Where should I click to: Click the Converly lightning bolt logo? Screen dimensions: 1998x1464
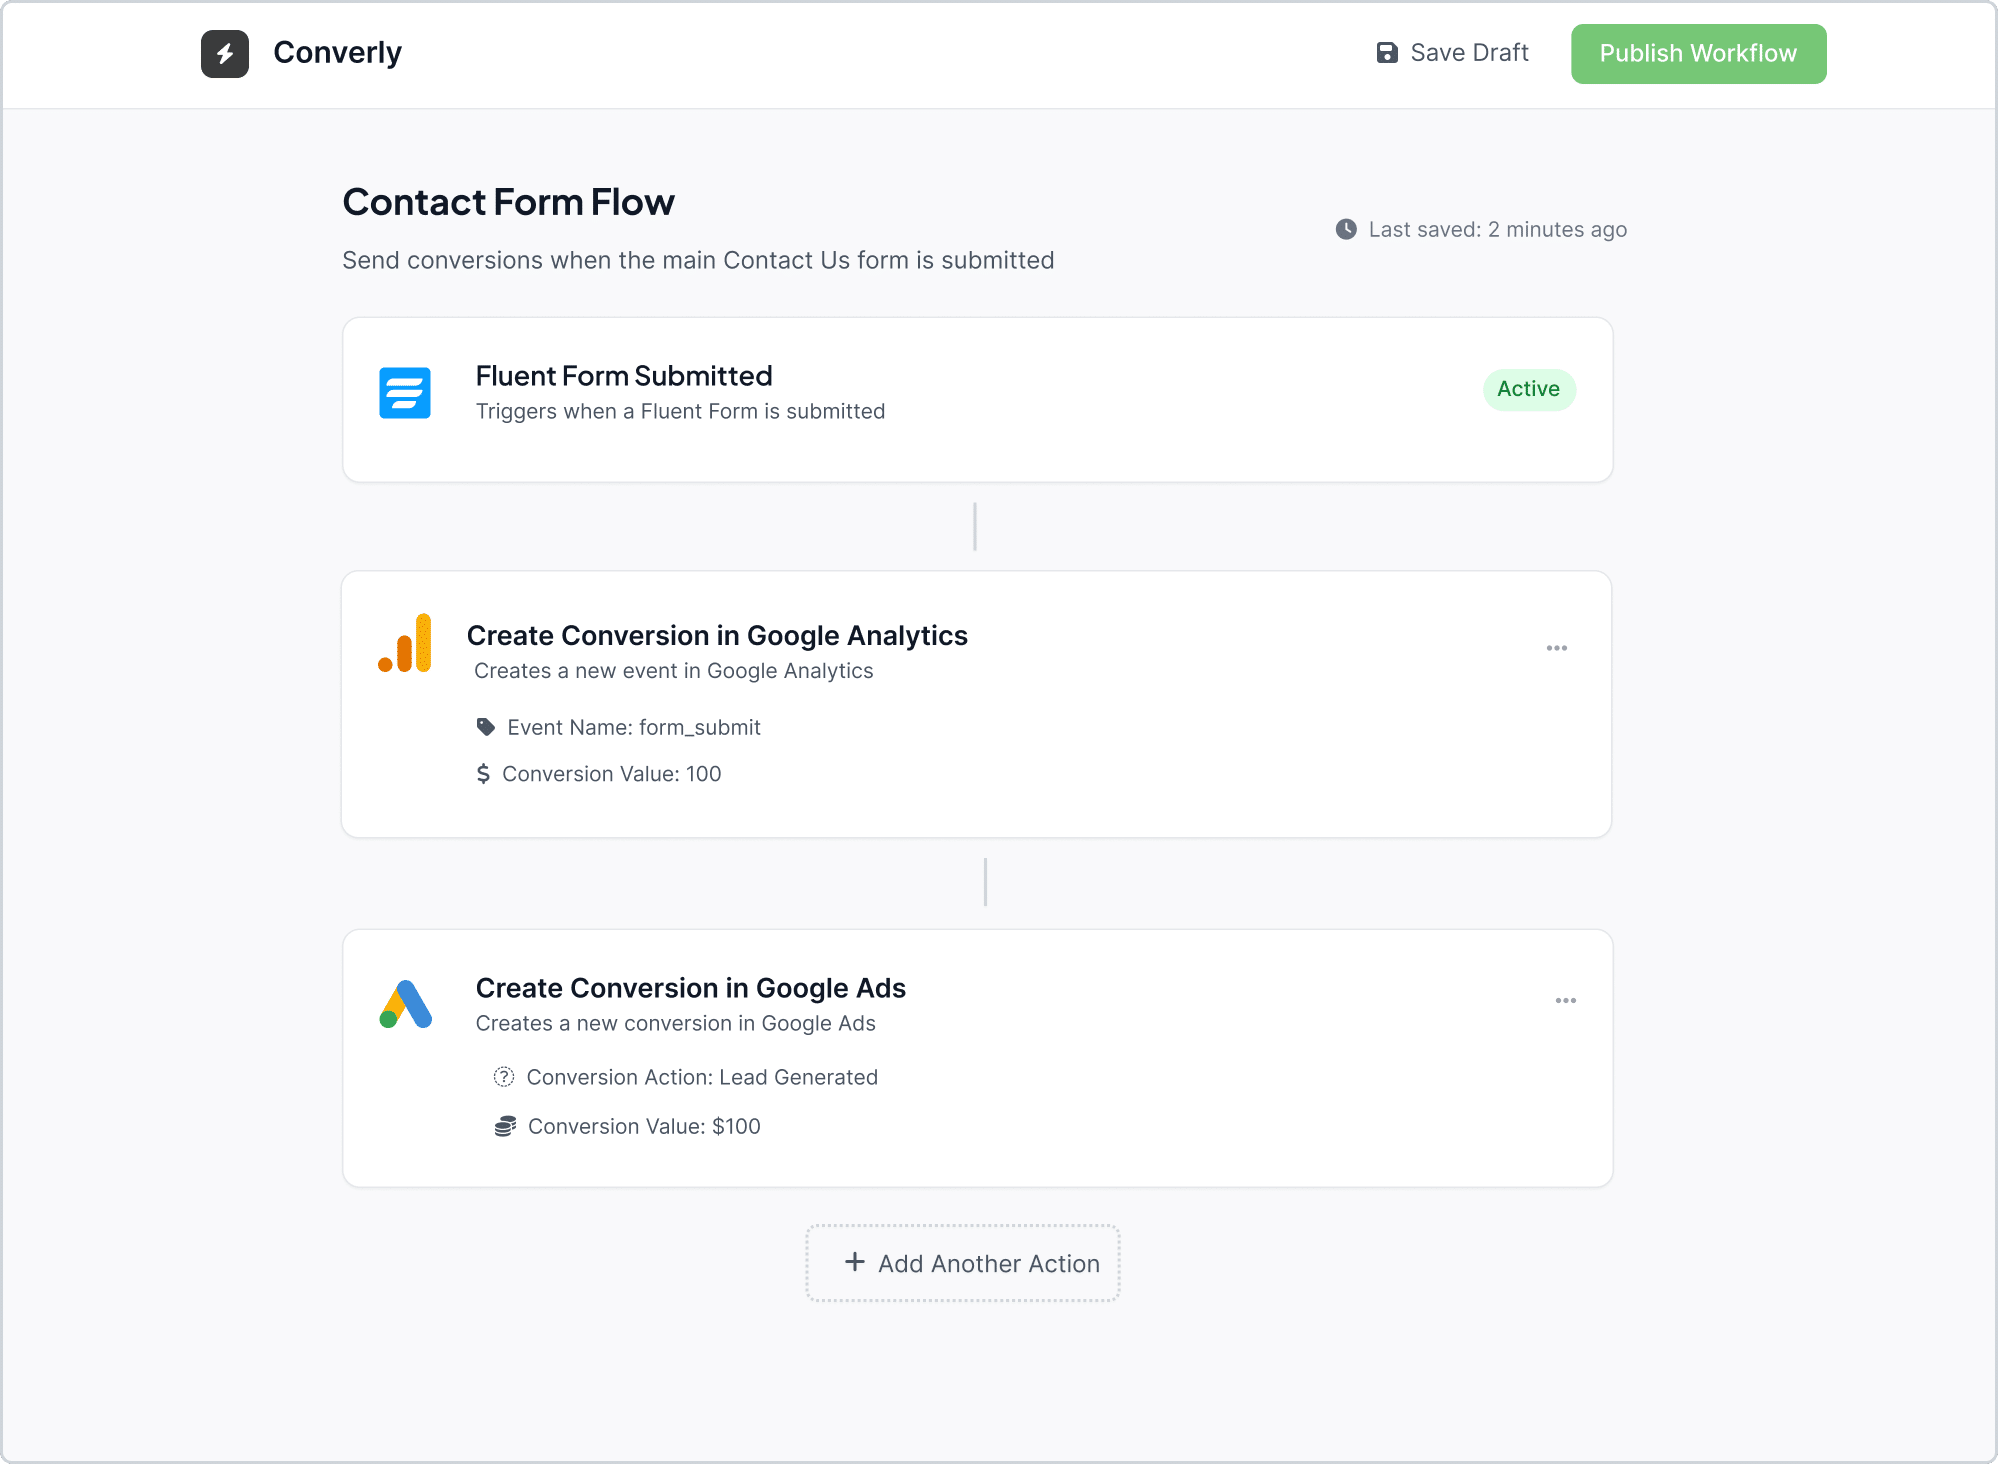[x=225, y=53]
